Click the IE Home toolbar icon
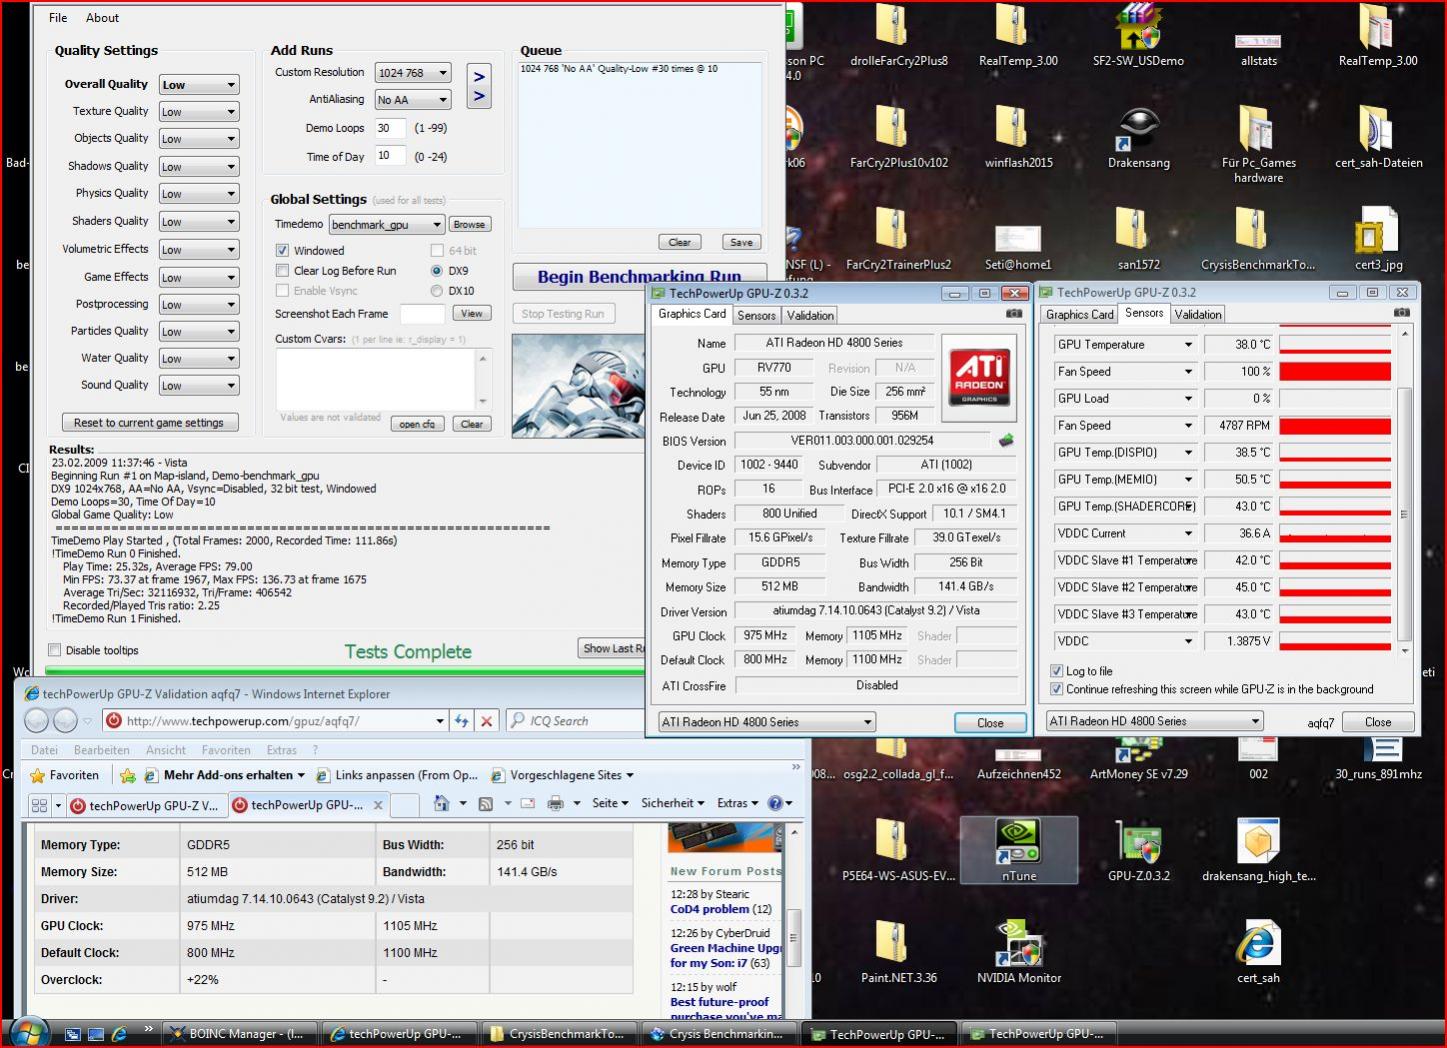Image resolution: width=1447 pixels, height=1048 pixels. [x=441, y=803]
